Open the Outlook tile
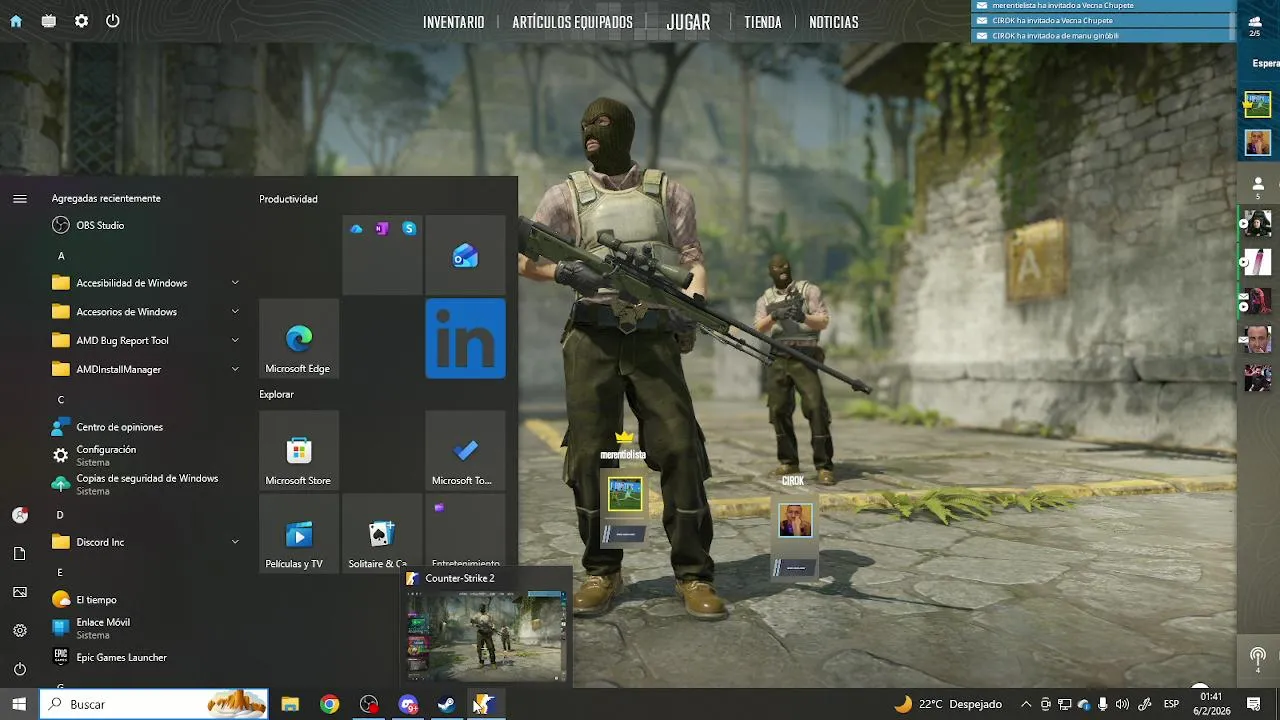1280x720 pixels. (x=465, y=255)
